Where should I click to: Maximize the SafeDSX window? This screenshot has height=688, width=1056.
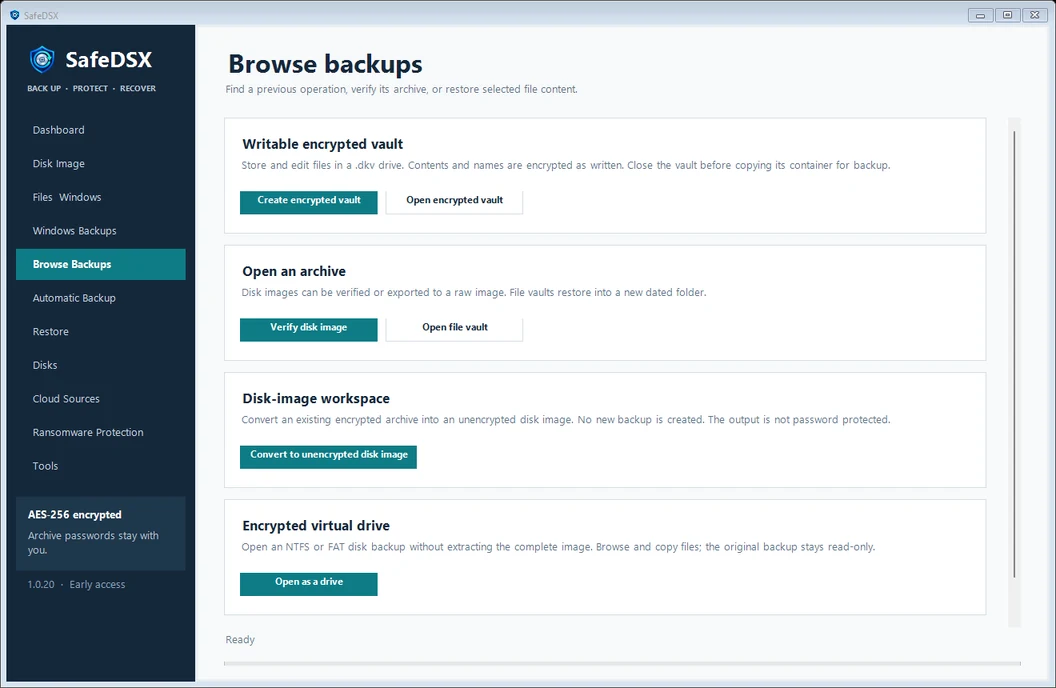[1008, 15]
